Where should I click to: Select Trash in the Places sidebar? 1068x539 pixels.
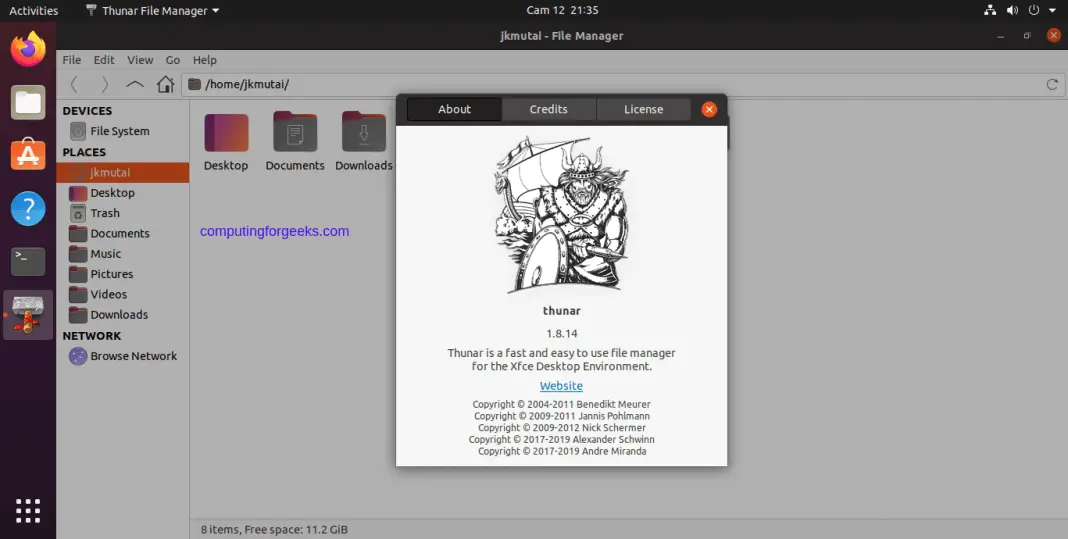(104, 213)
